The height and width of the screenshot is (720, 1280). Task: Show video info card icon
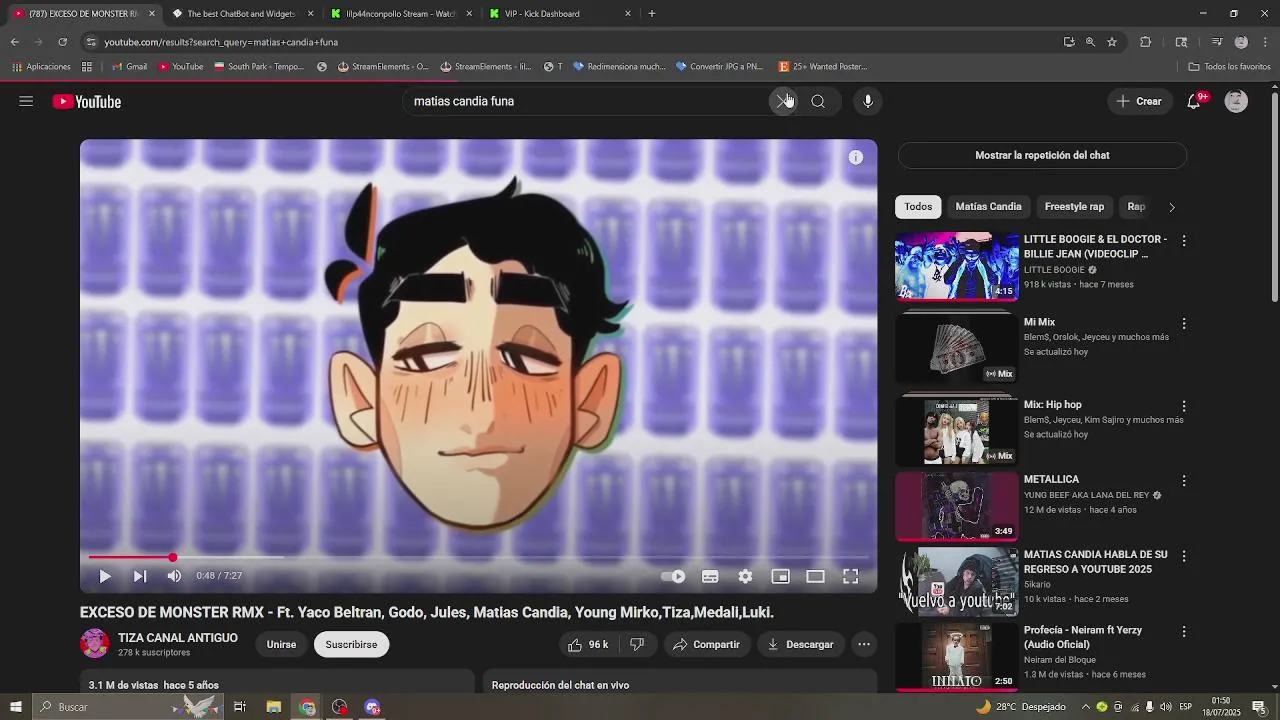[x=856, y=157]
